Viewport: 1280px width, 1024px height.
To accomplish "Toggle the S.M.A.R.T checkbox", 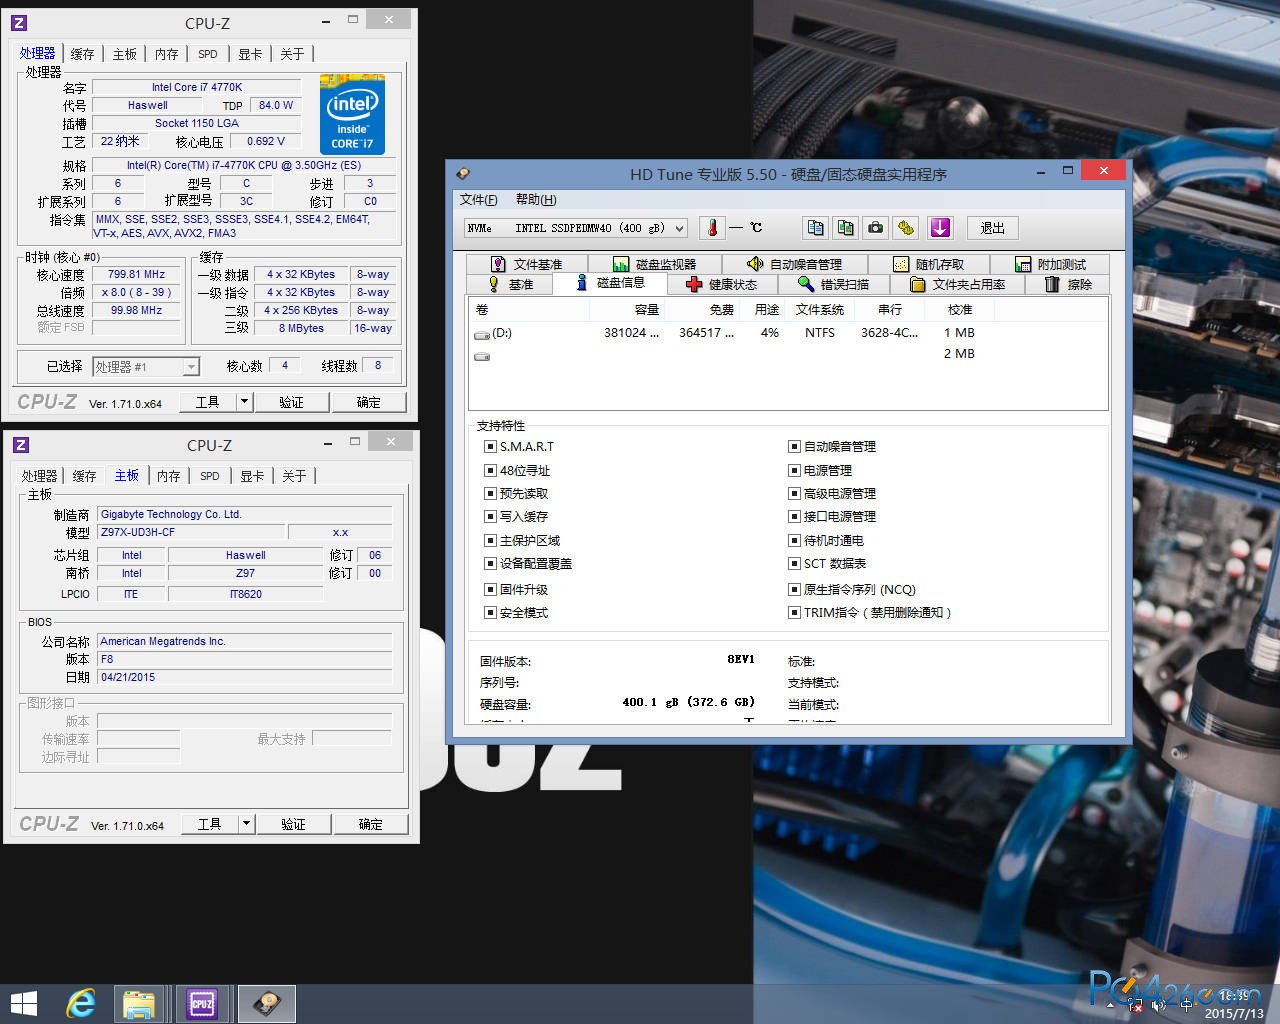I will click(x=490, y=447).
